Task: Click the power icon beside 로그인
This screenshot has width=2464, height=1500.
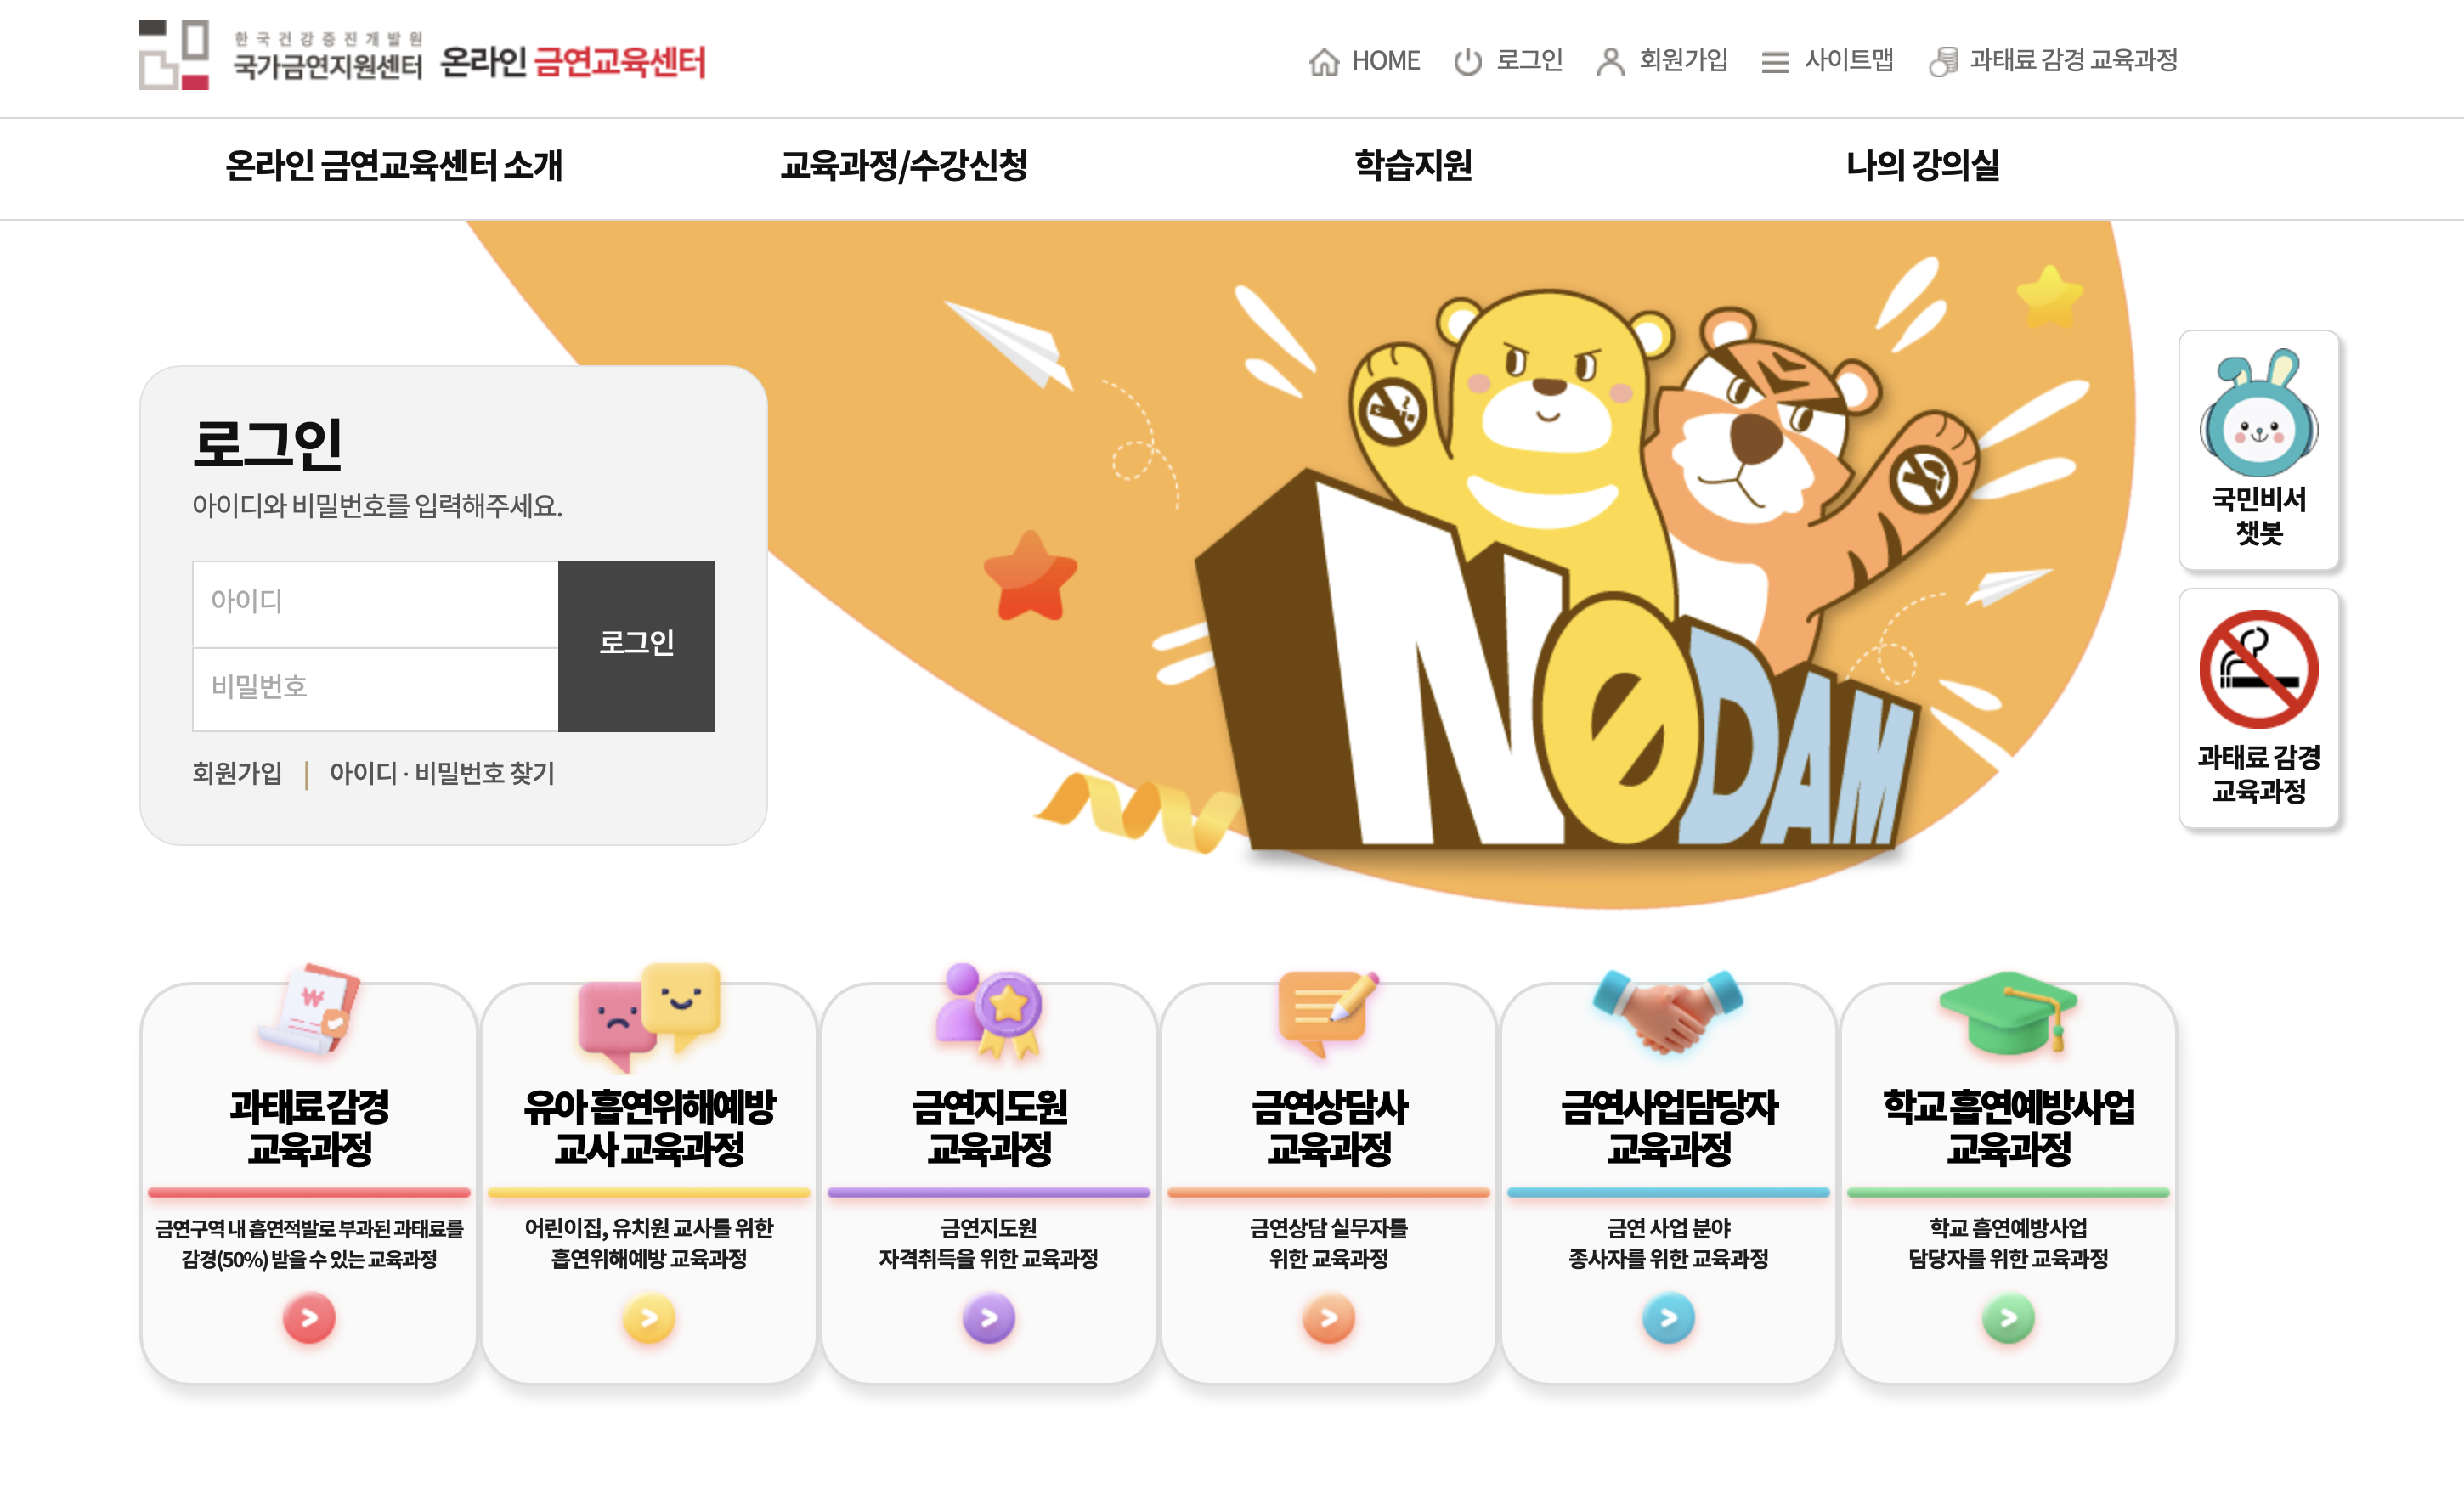Action: (1467, 62)
